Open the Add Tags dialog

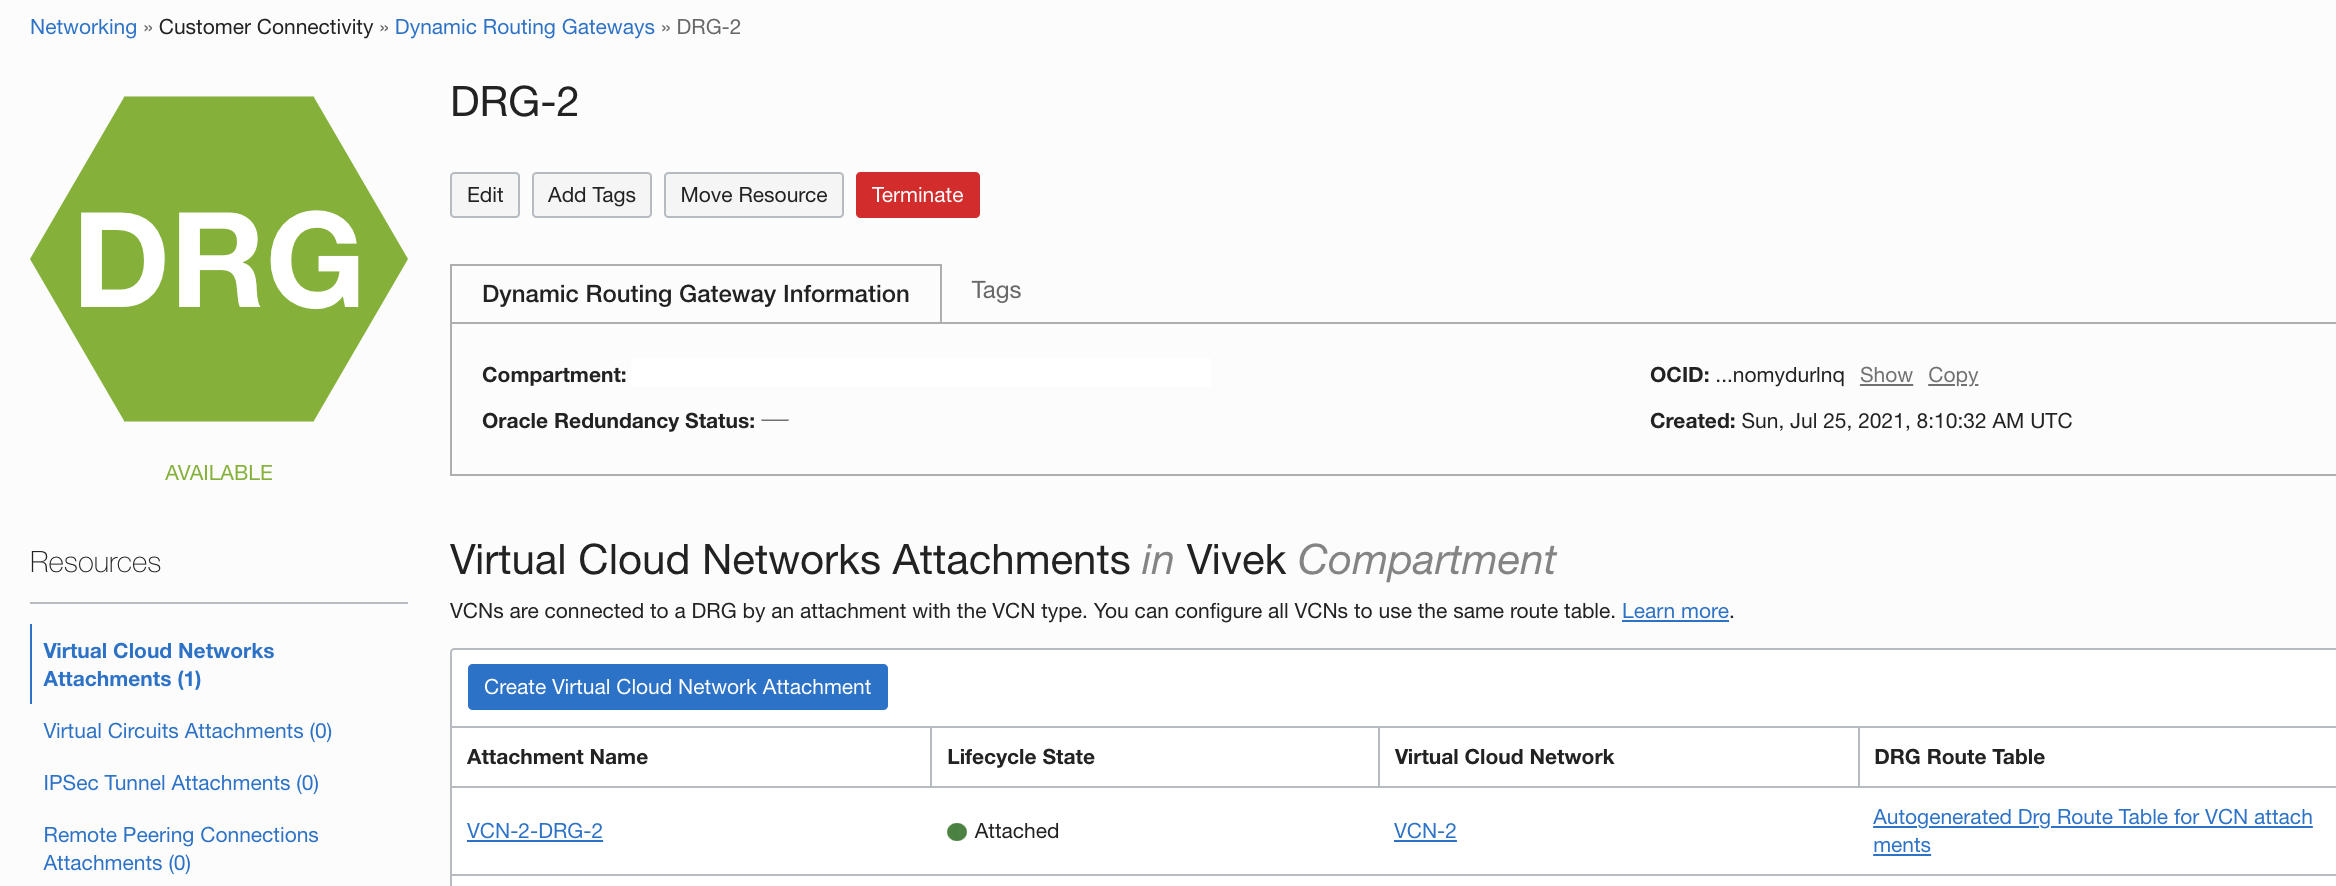(591, 195)
